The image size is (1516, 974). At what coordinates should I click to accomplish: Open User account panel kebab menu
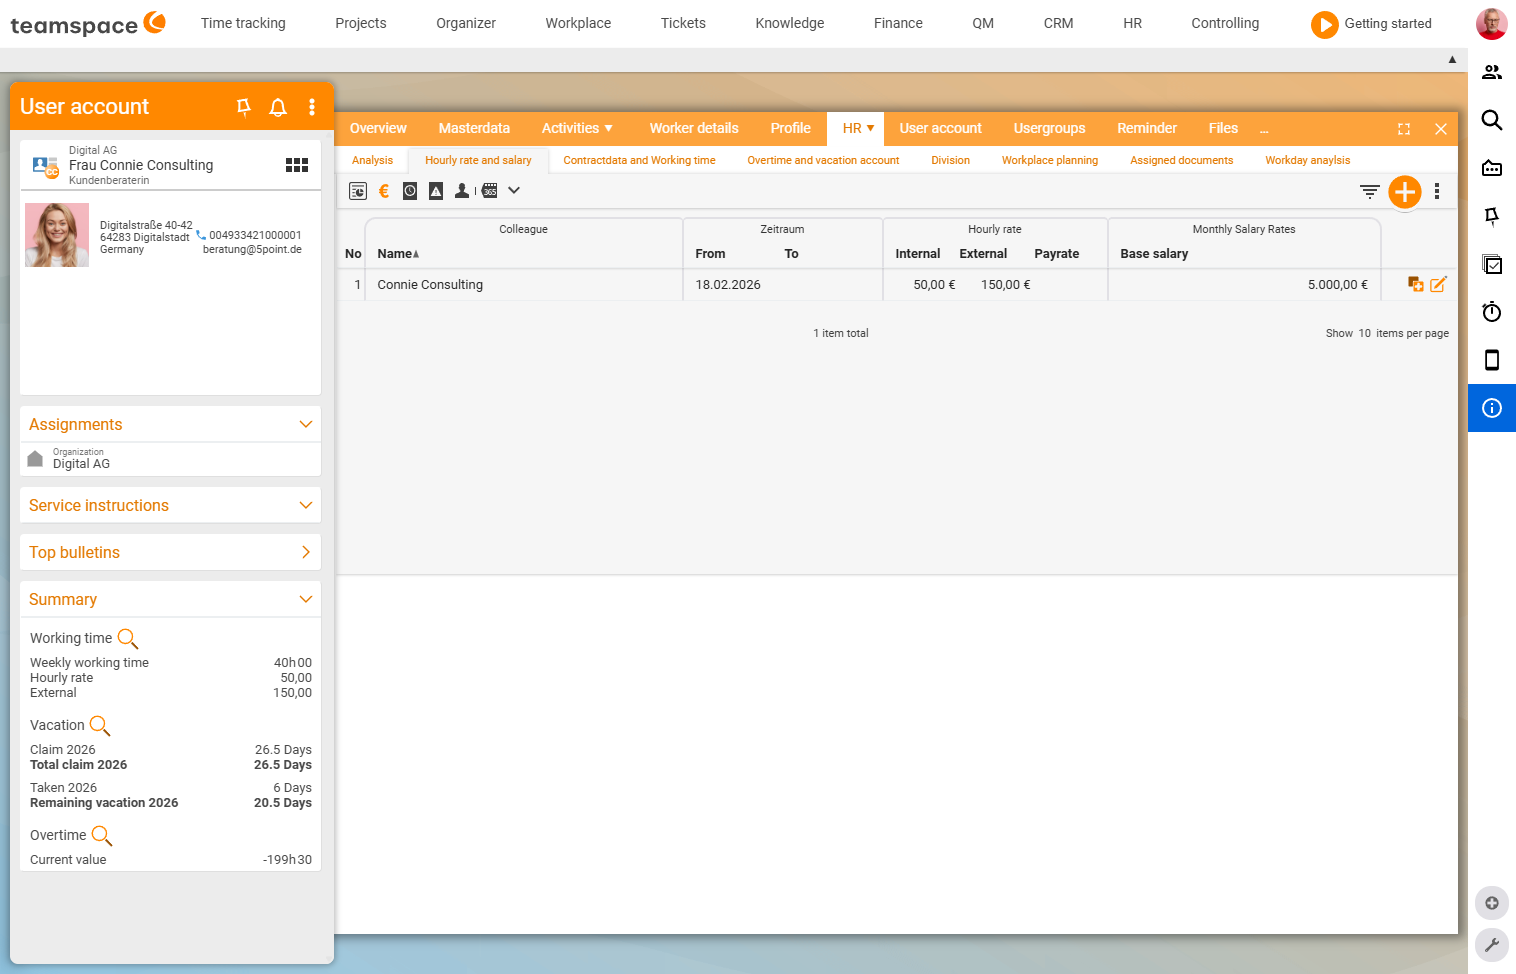click(312, 107)
